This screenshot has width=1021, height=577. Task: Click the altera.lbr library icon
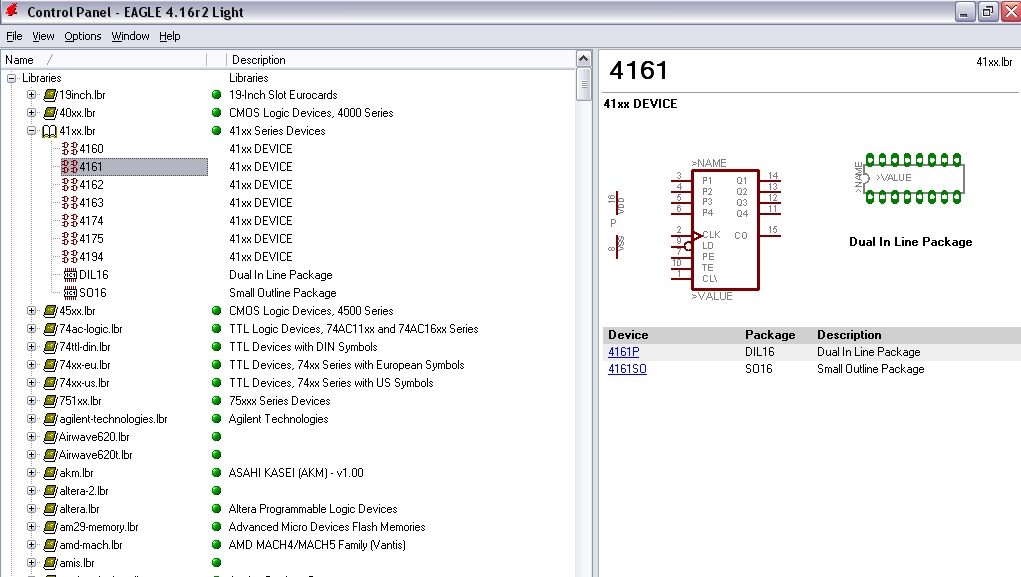[x=50, y=509]
